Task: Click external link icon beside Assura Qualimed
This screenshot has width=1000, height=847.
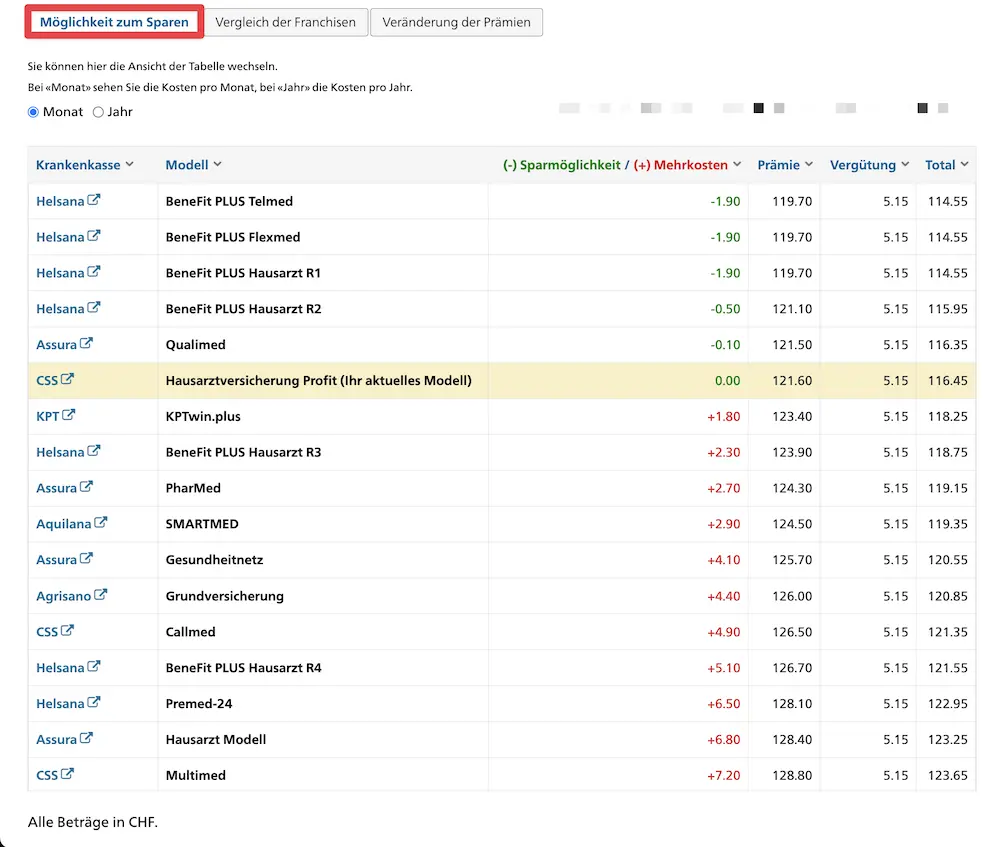Action: (x=86, y=343)
